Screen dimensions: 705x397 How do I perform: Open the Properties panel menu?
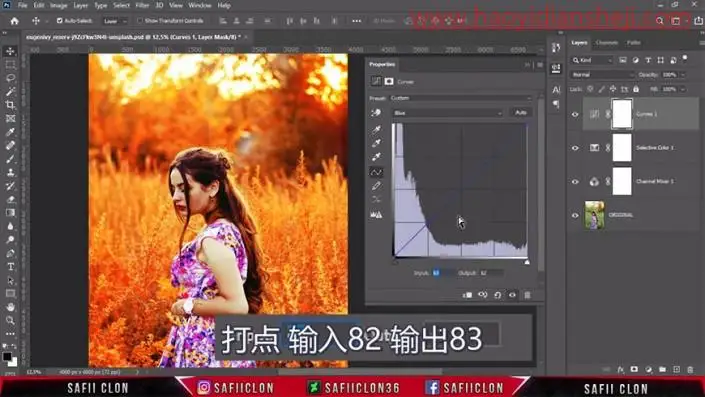click(x=540, y=65)
